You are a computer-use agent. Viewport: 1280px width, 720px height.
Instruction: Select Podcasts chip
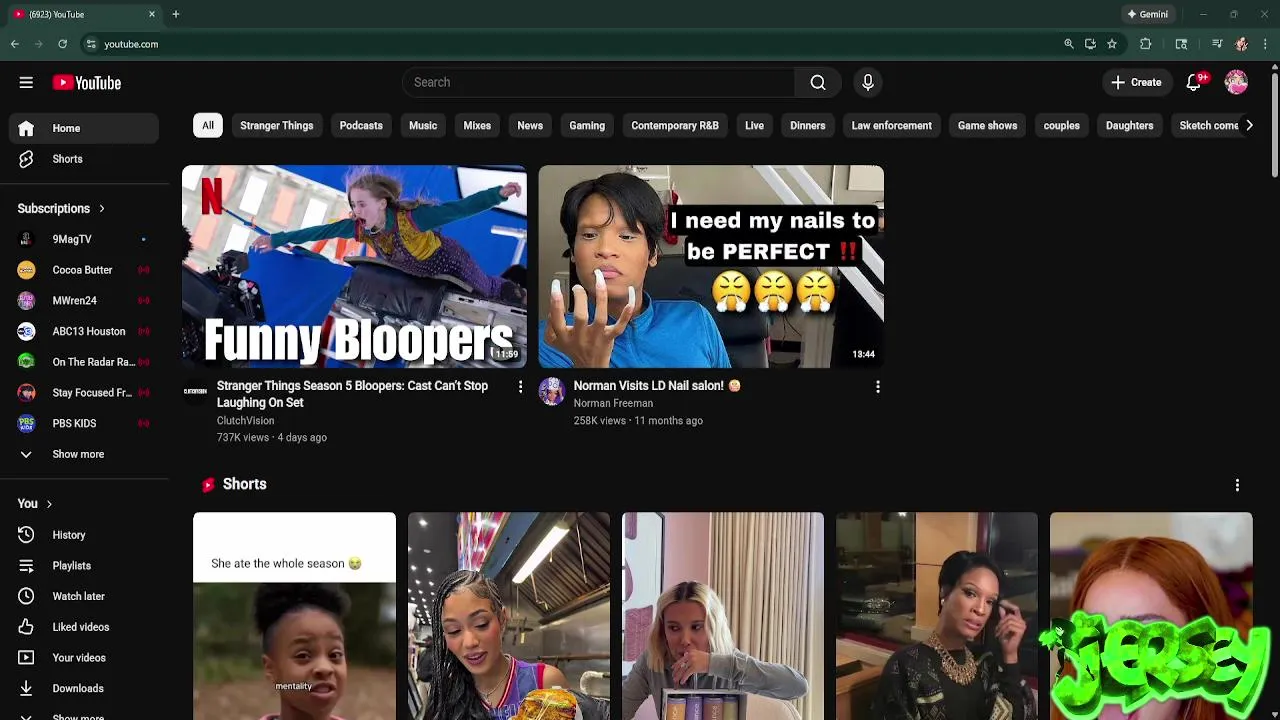361,126
